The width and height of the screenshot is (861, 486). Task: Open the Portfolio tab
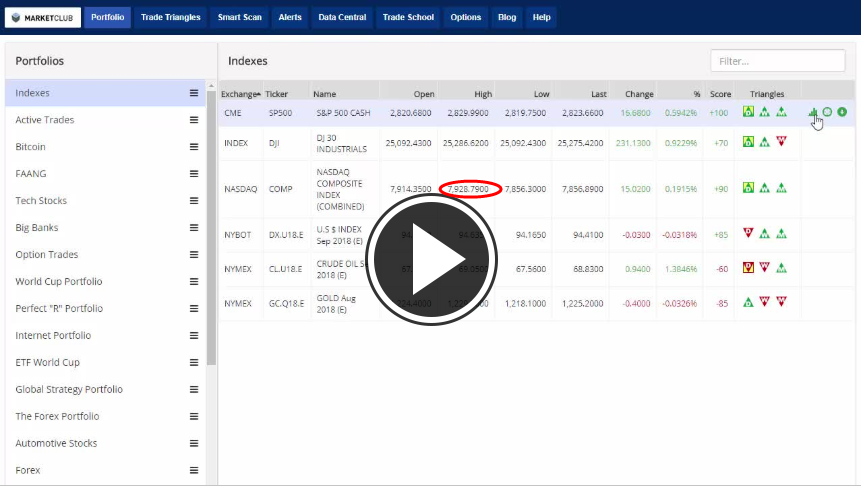click(108, 18)
